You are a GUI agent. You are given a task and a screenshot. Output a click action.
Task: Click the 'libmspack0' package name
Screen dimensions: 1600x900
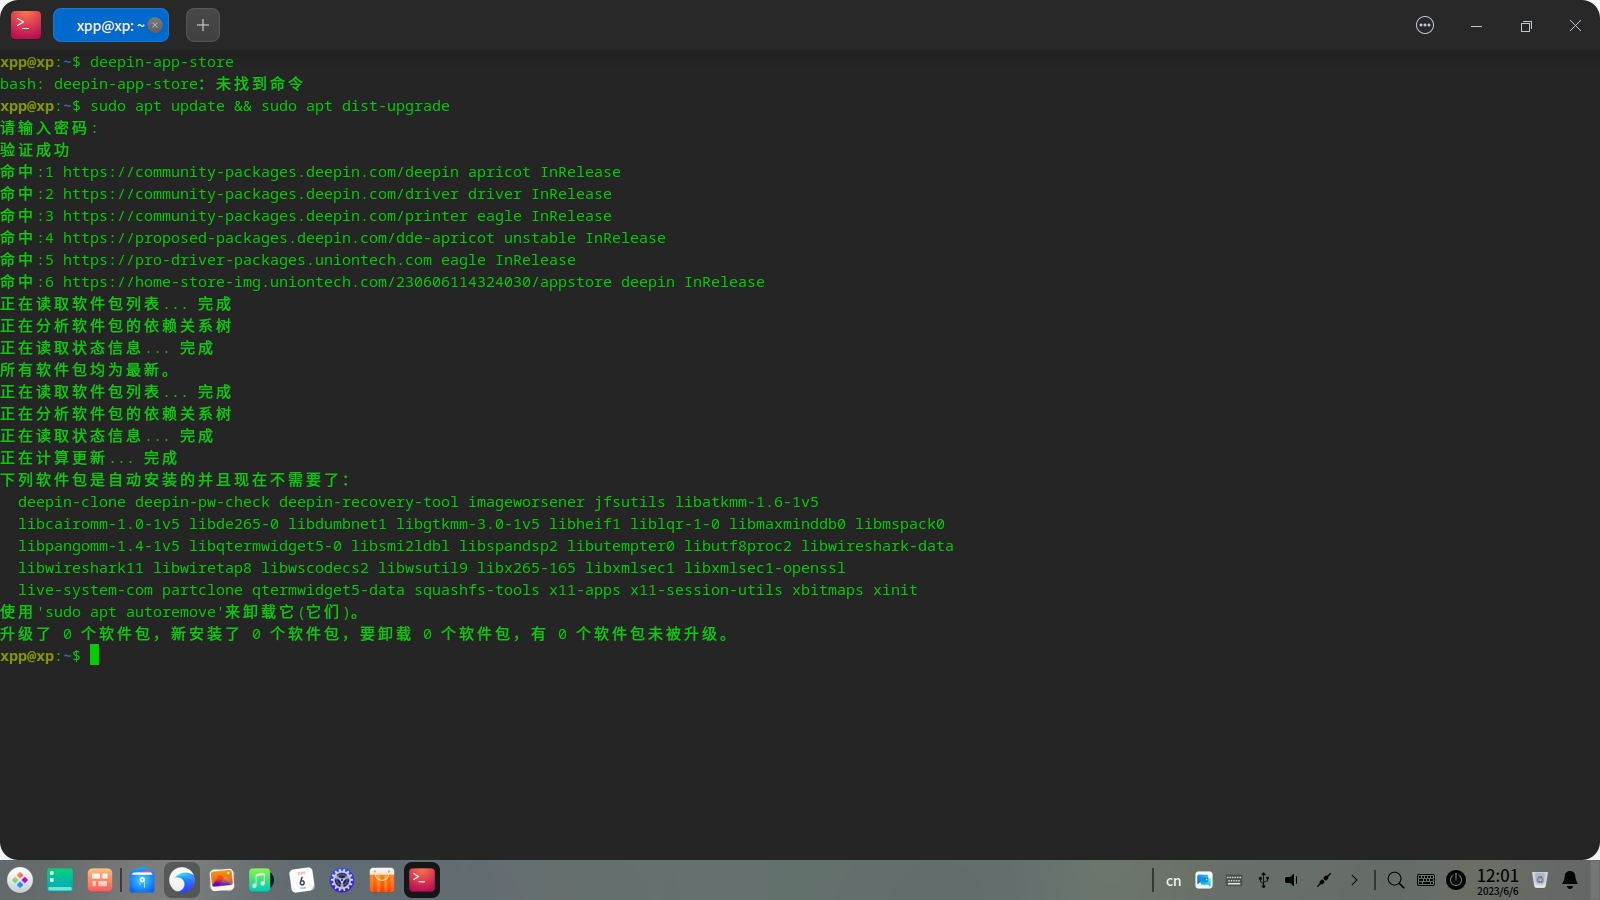[x=900, y=524]
